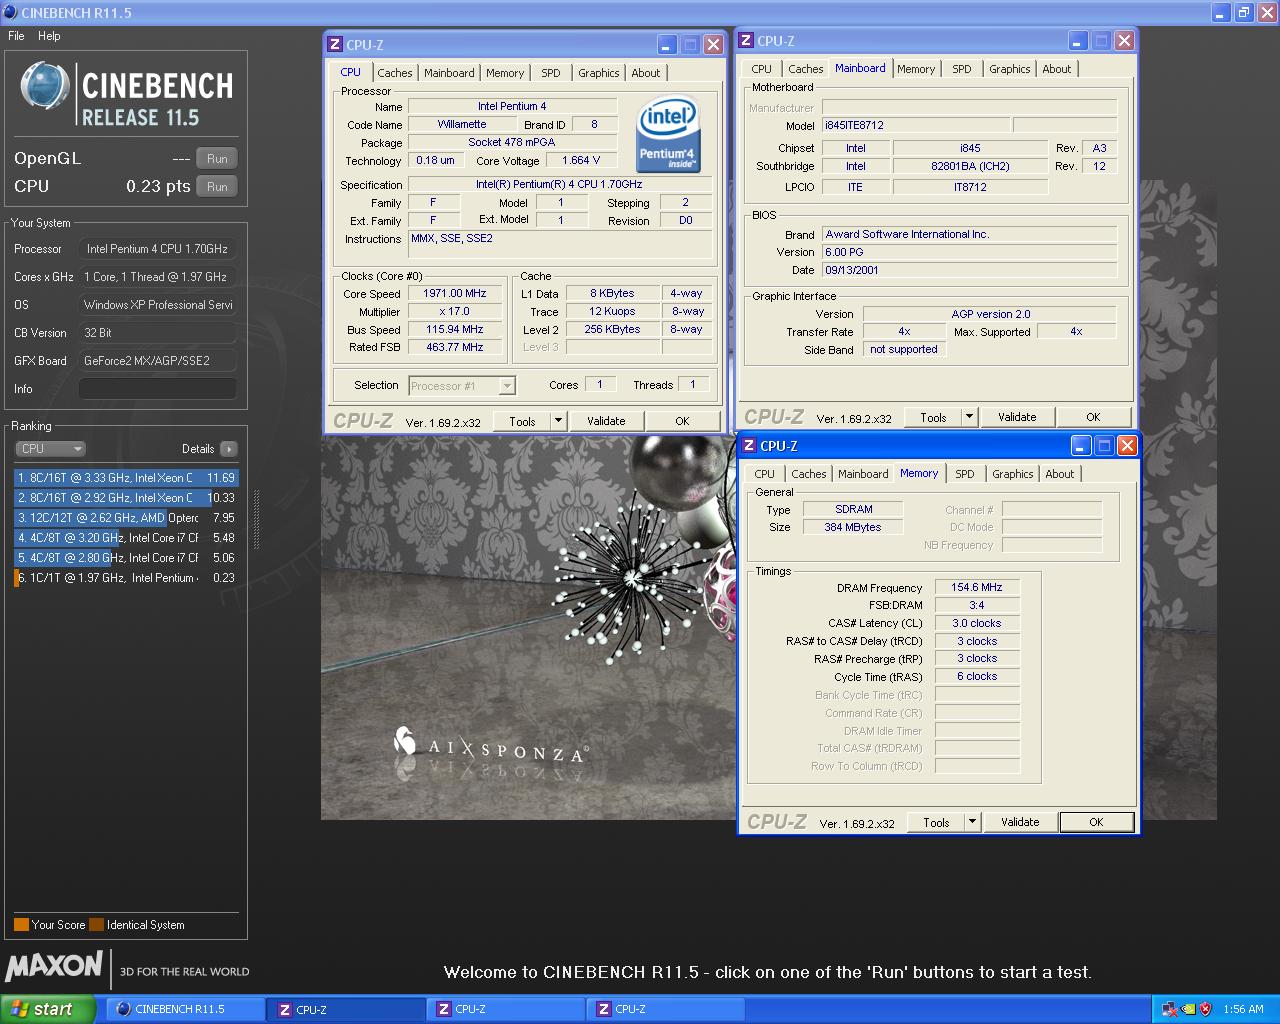Click the Windows Start button
This screenshot has height=1024, width=1280.
click(48, 1009)
